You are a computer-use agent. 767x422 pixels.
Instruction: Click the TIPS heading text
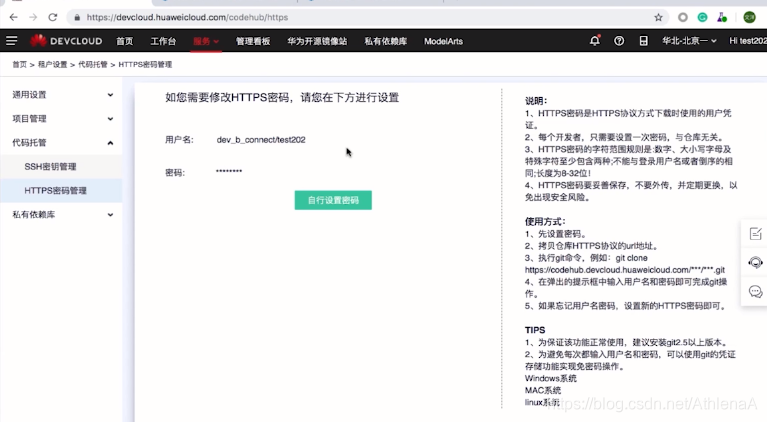pyautogui.click(x=535, y=330)
